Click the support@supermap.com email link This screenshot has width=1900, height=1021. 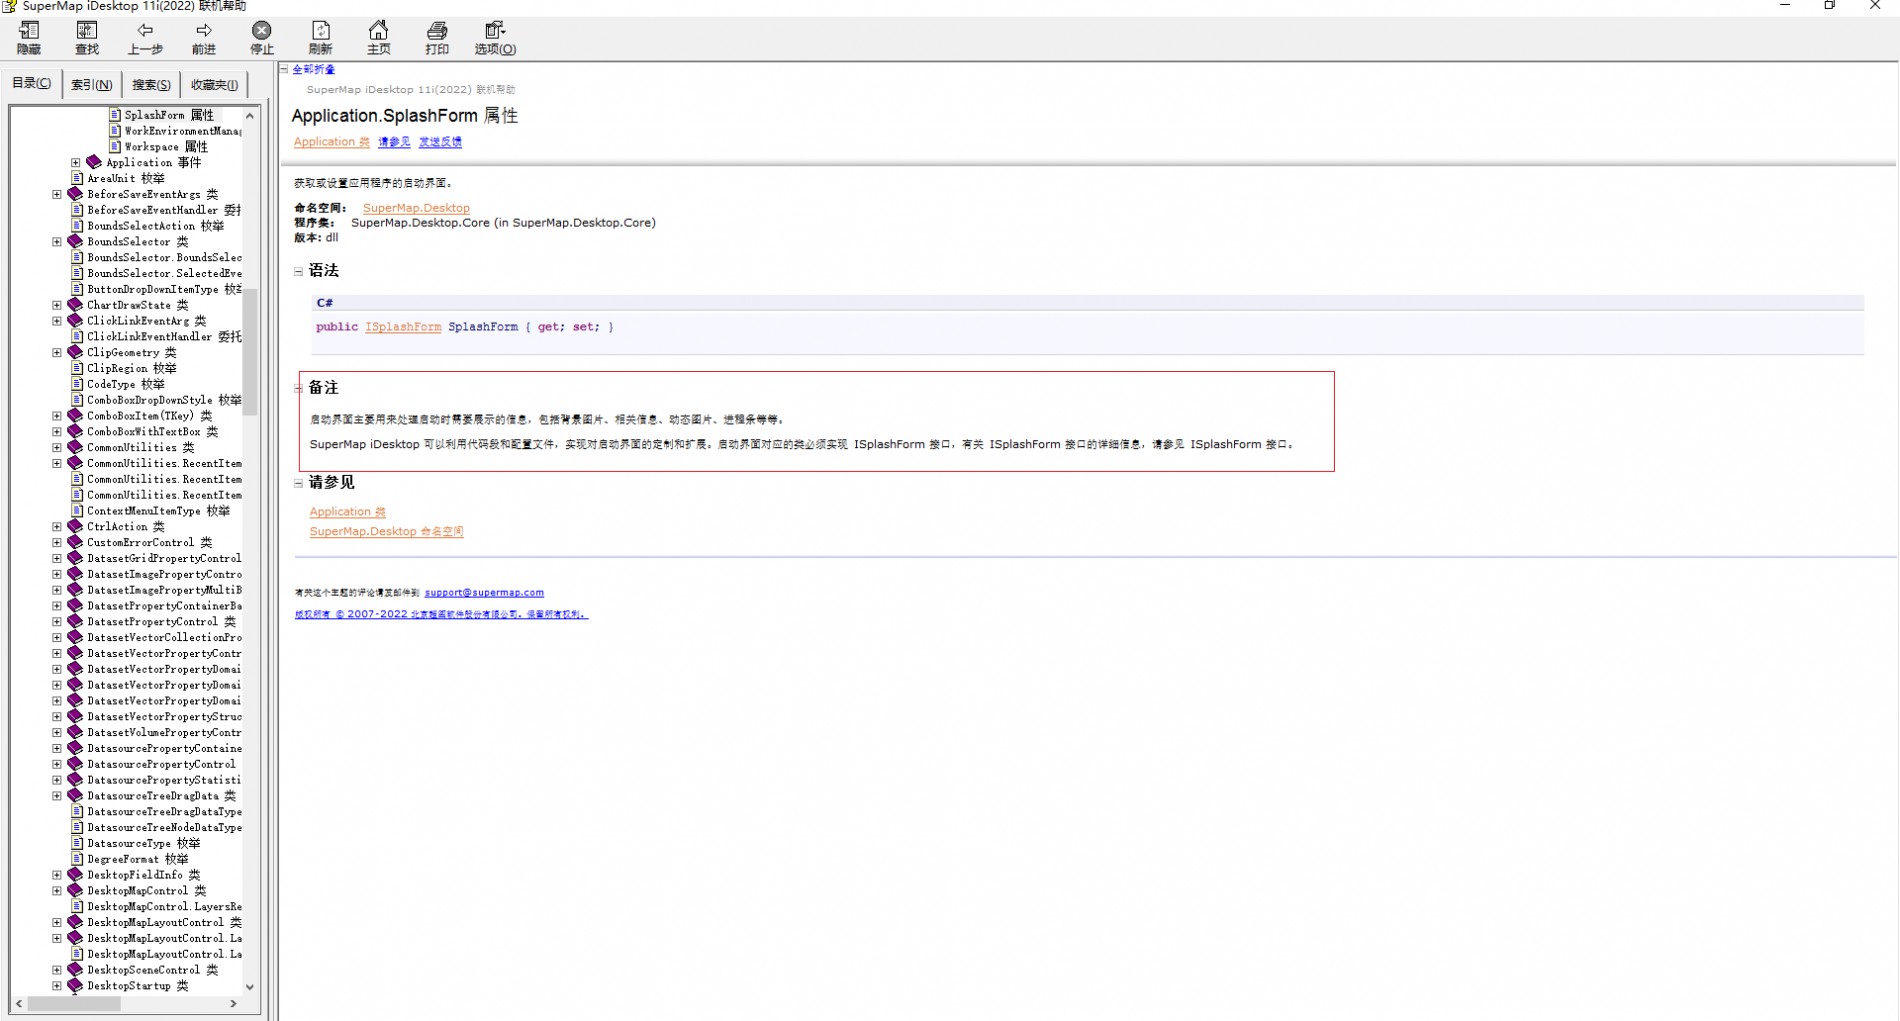click(x=484, y=592)
